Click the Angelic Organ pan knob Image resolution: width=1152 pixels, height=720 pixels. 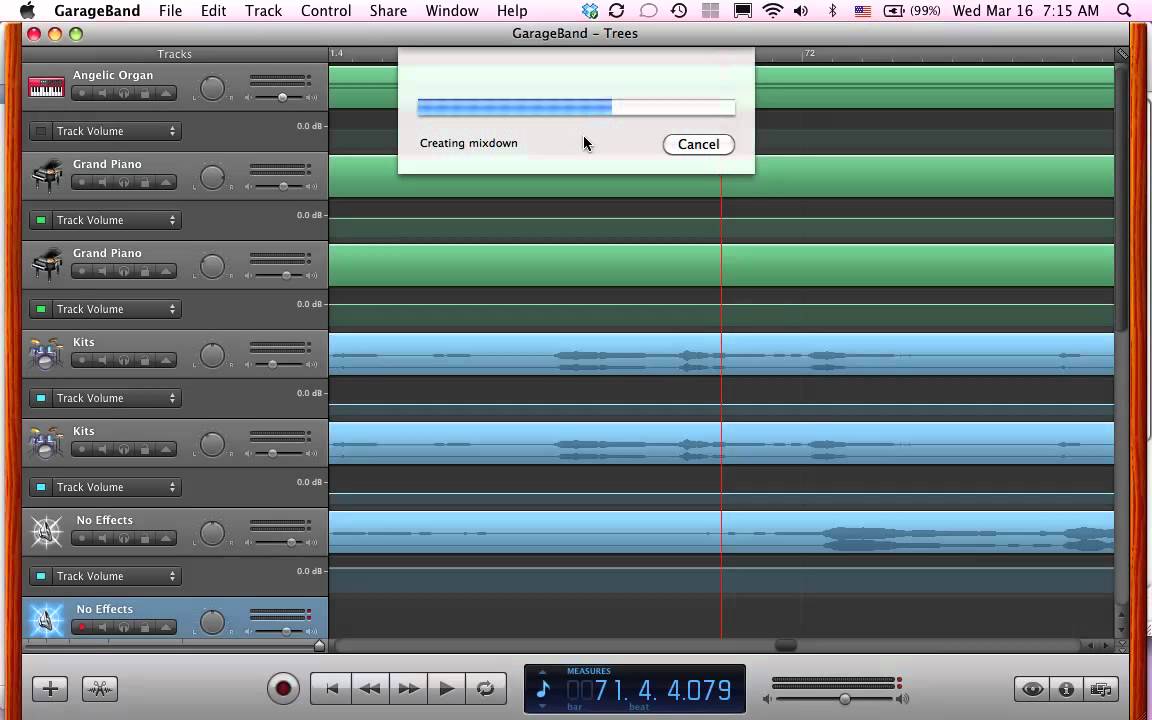pyautogui.click(x=212, y=88)
